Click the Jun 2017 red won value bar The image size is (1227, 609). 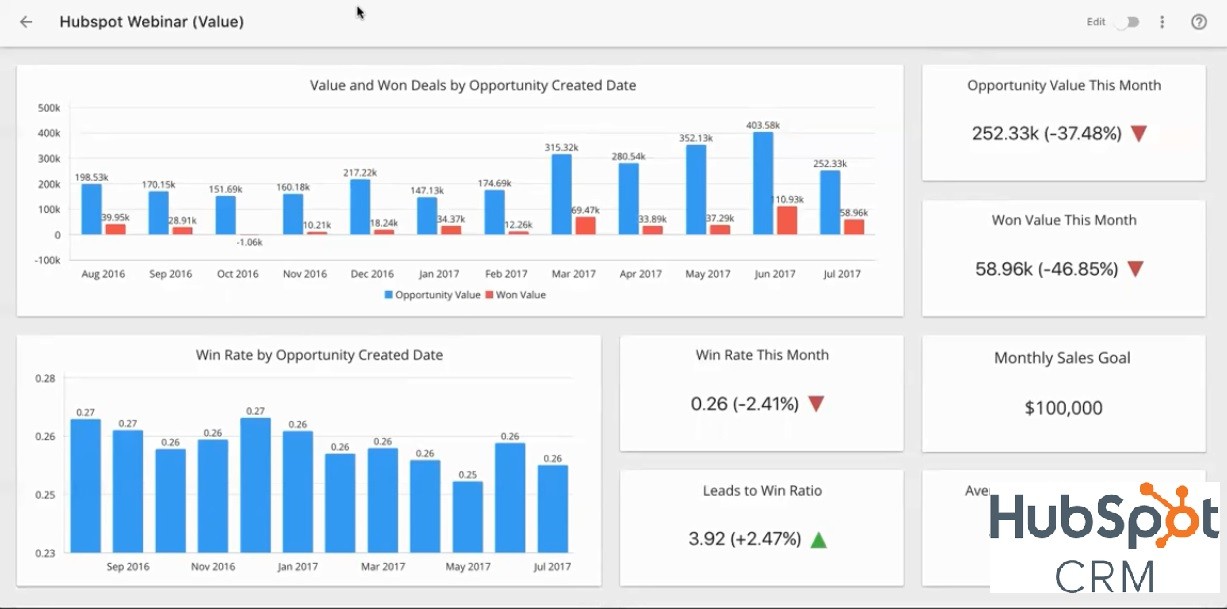point(788,220)
